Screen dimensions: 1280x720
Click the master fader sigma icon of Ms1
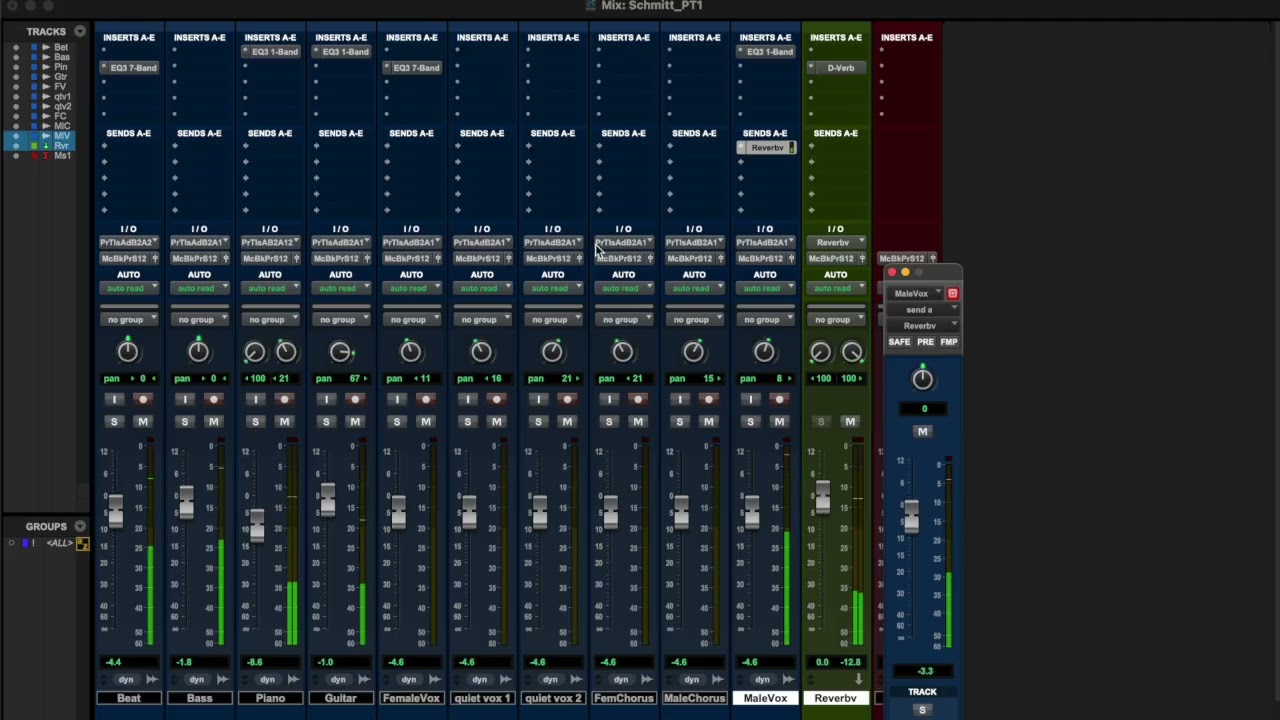[45, 156]
